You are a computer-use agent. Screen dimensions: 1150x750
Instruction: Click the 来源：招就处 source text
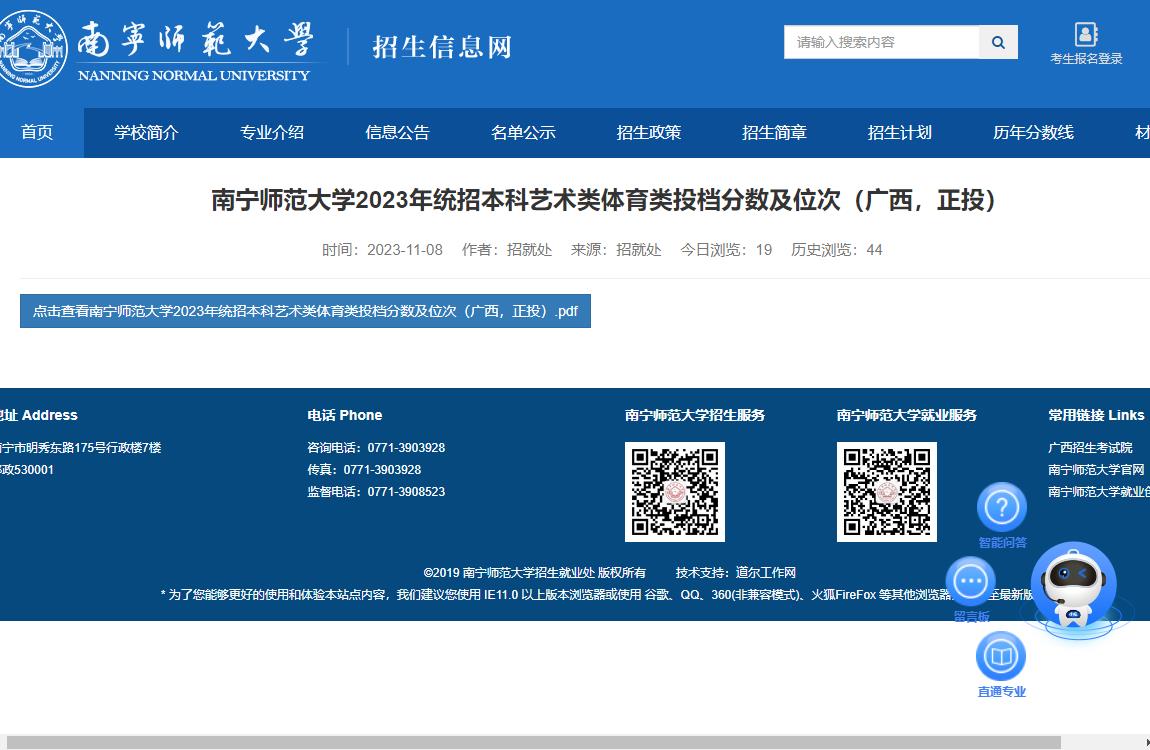[x=616, y=250]
